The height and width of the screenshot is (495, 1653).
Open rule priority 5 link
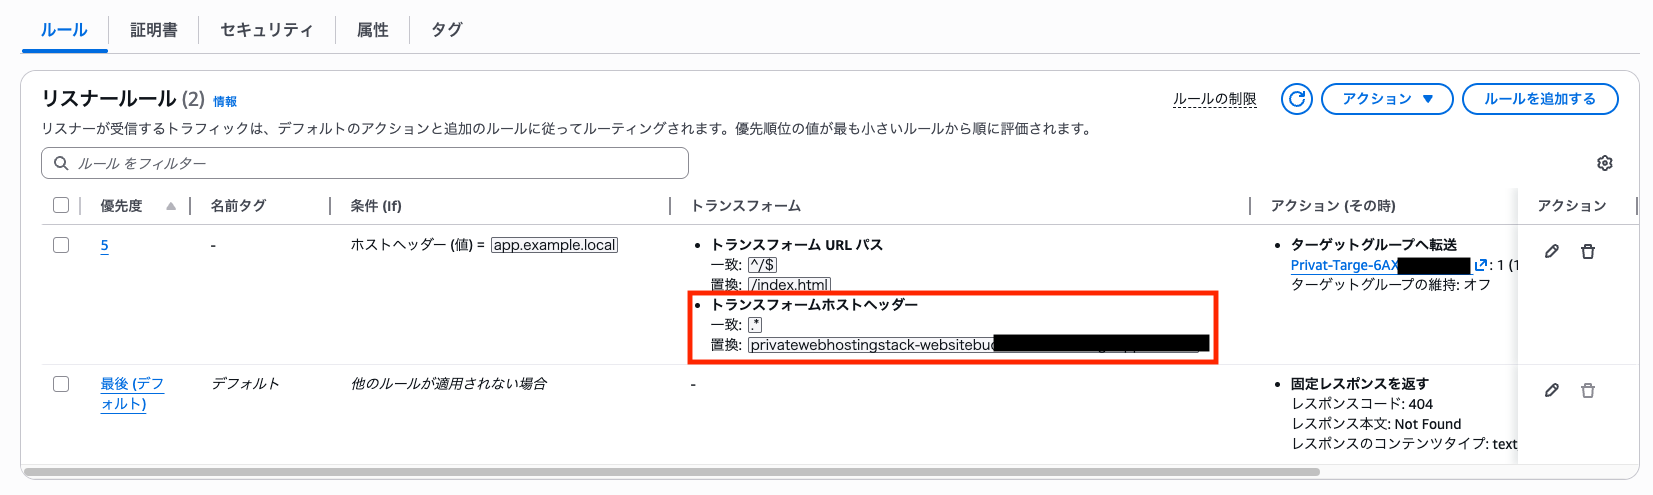point(104,245)
